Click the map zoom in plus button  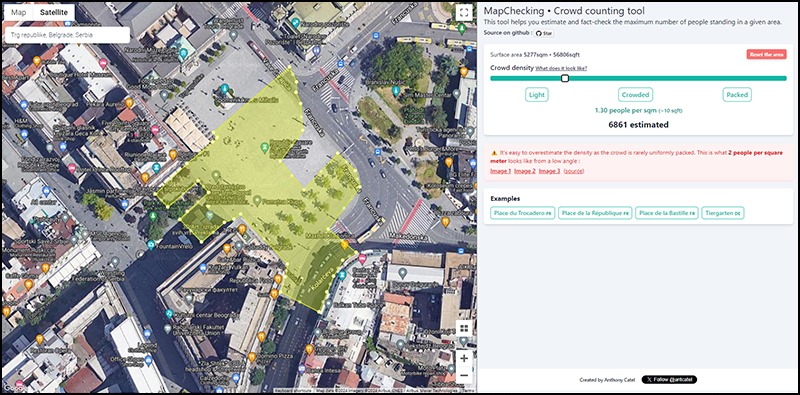tap(464, 358)
